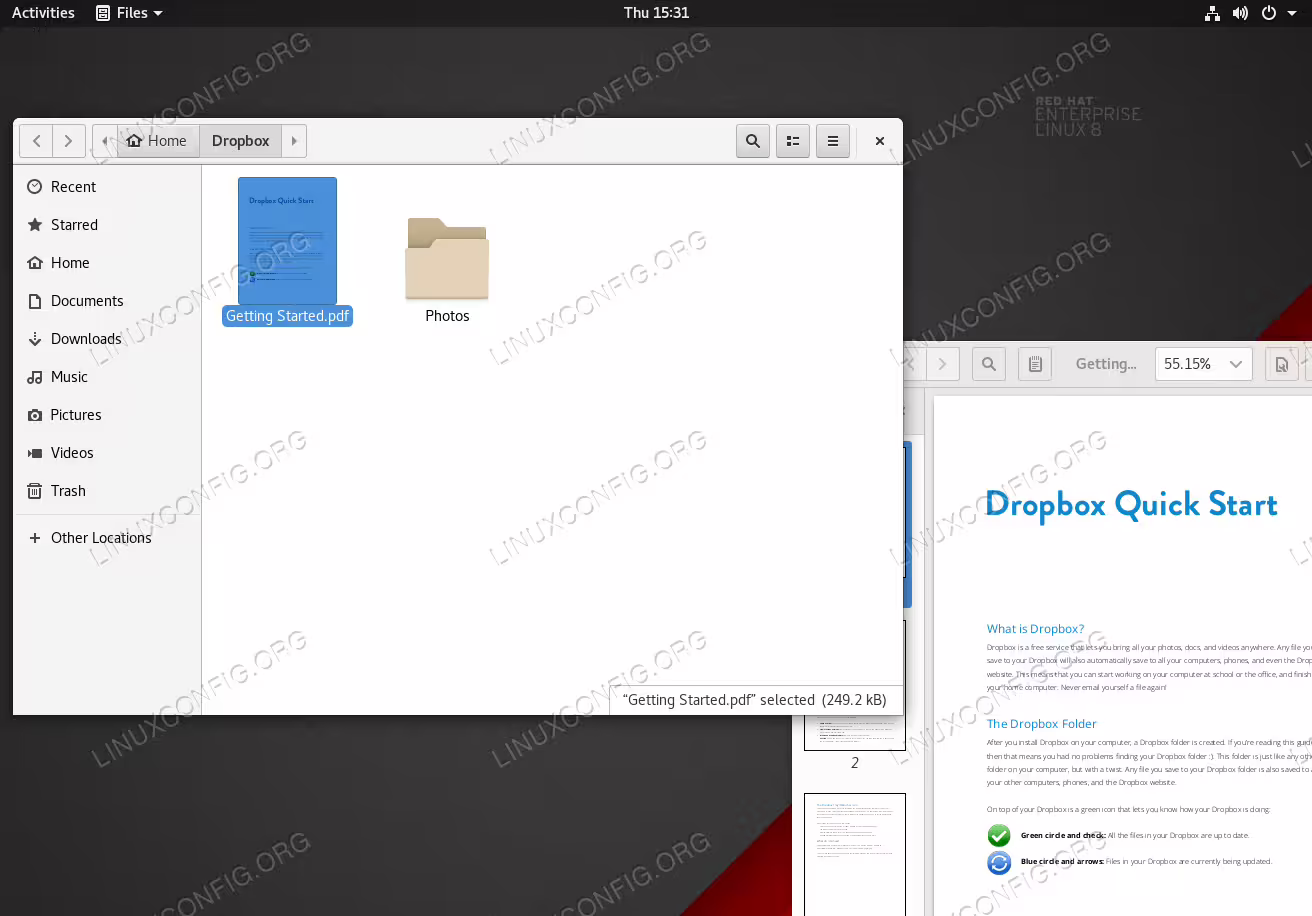This screenshot has height=916, width=1312.
Task: Go back in Files navigation
Action: (x=36, y=141)
